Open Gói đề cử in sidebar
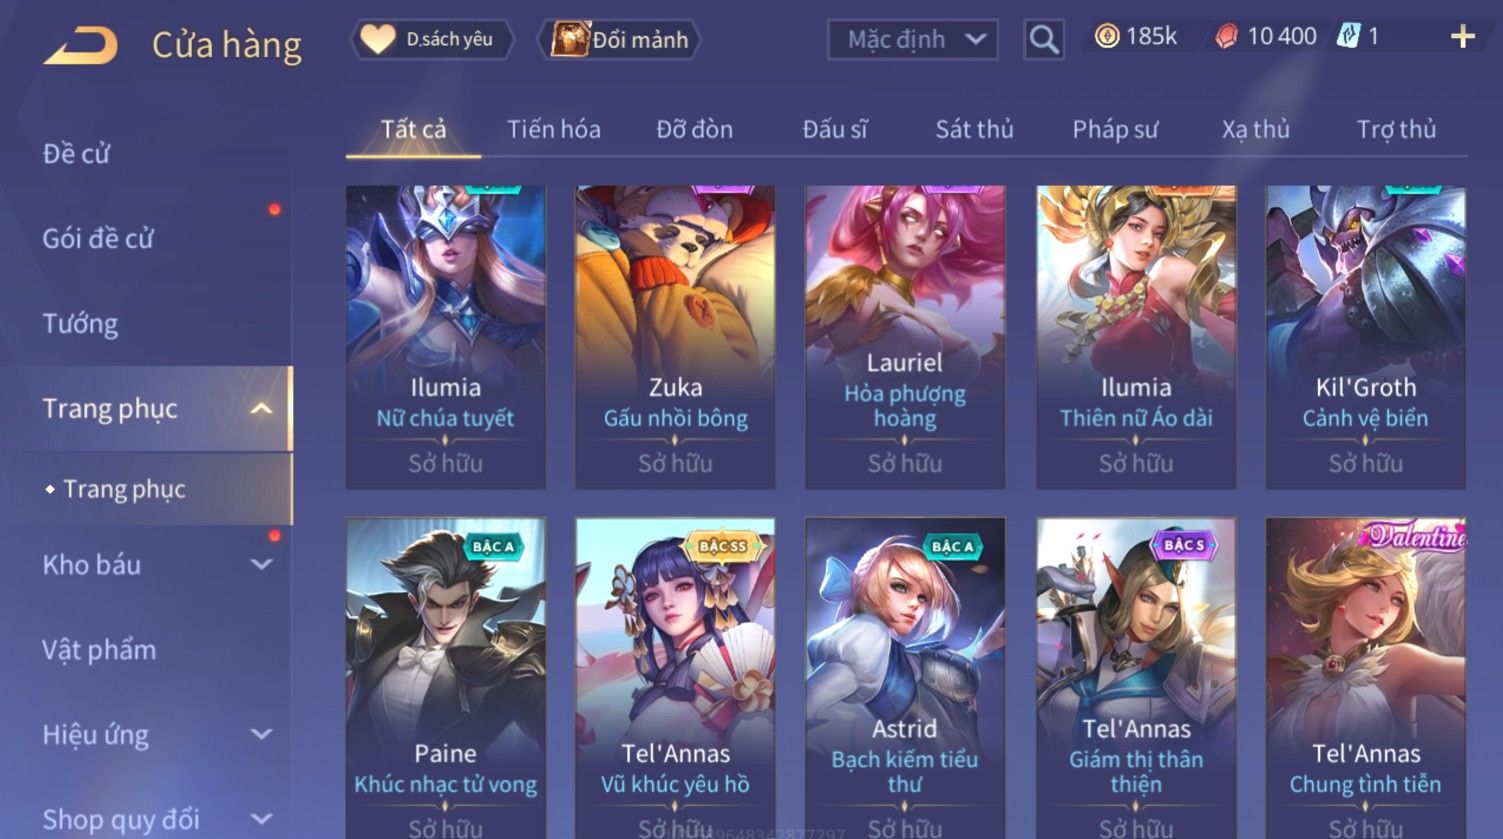The image size is (1503, 839). pos(98,239)
